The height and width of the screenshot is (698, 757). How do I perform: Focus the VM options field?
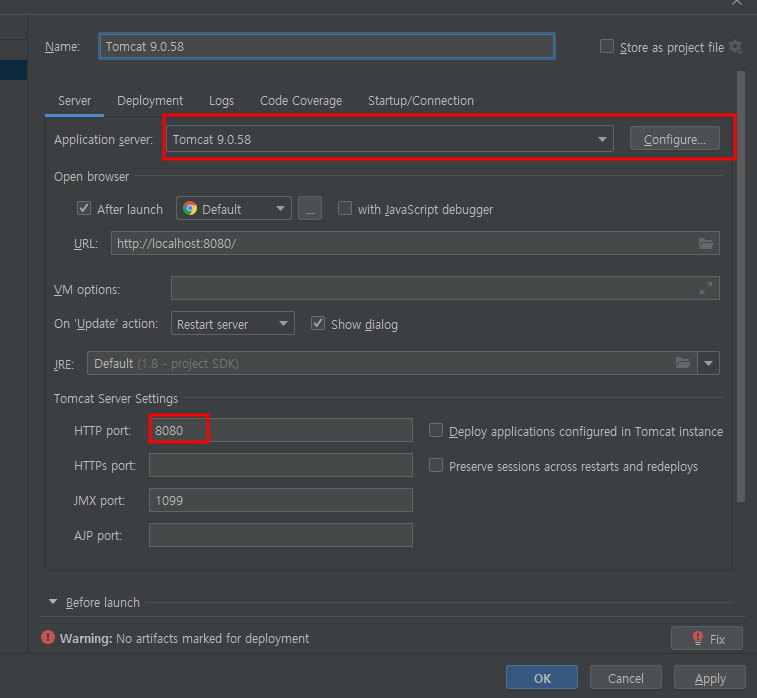pos(445,288)
